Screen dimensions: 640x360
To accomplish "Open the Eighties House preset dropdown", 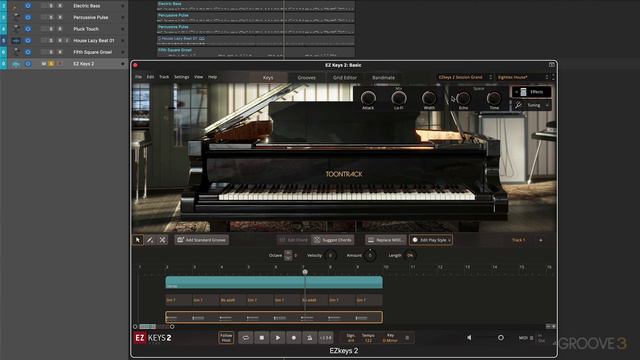I will pyautogui.click(x=523, y=77).
